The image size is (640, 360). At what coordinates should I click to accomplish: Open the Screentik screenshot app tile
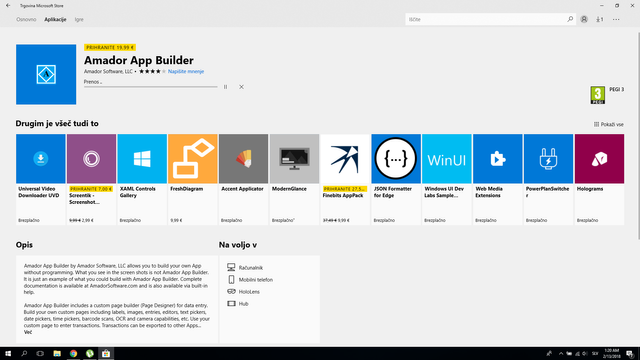(91, 179)
